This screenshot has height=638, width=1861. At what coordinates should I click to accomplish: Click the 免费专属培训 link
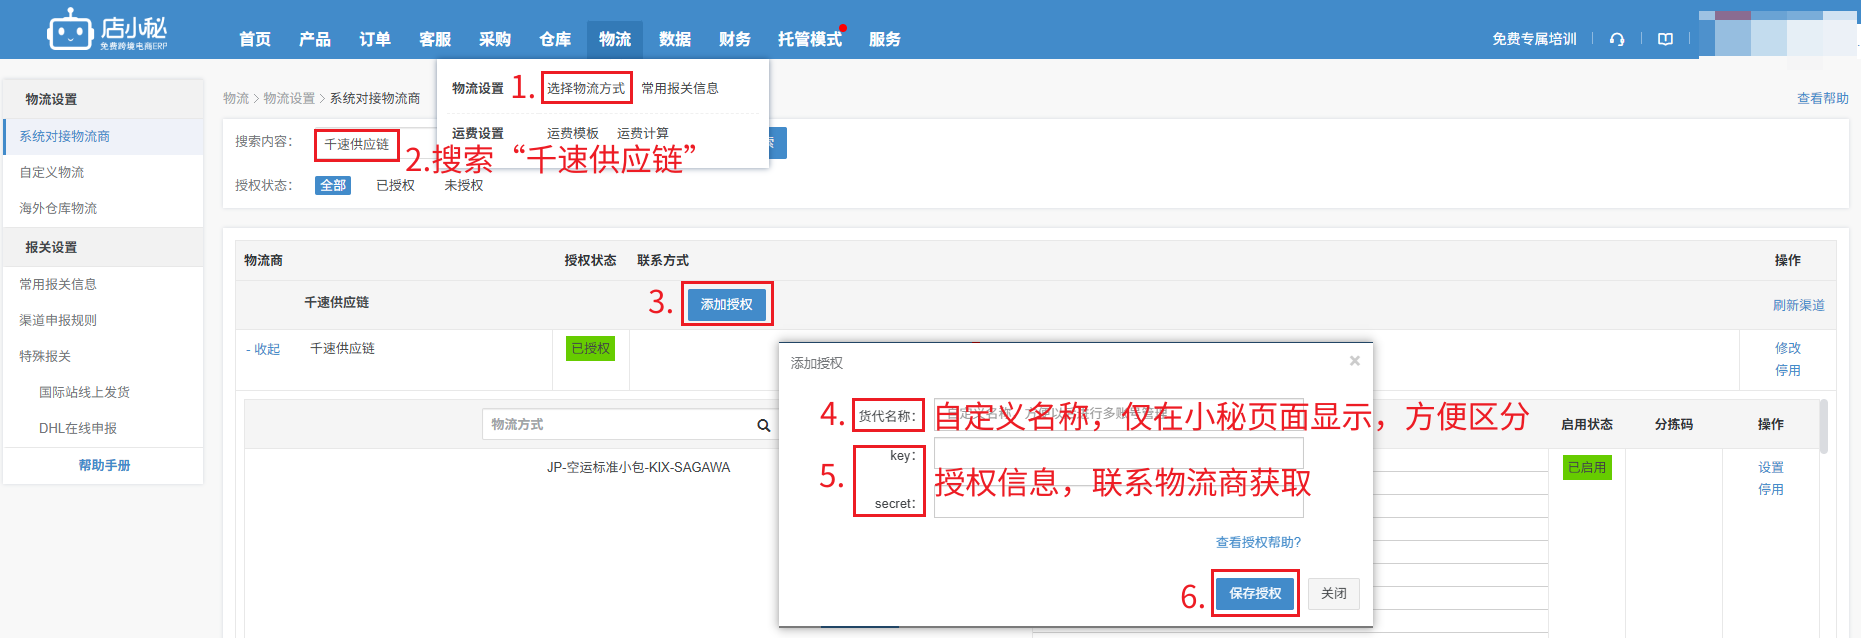coord(1534,39)
